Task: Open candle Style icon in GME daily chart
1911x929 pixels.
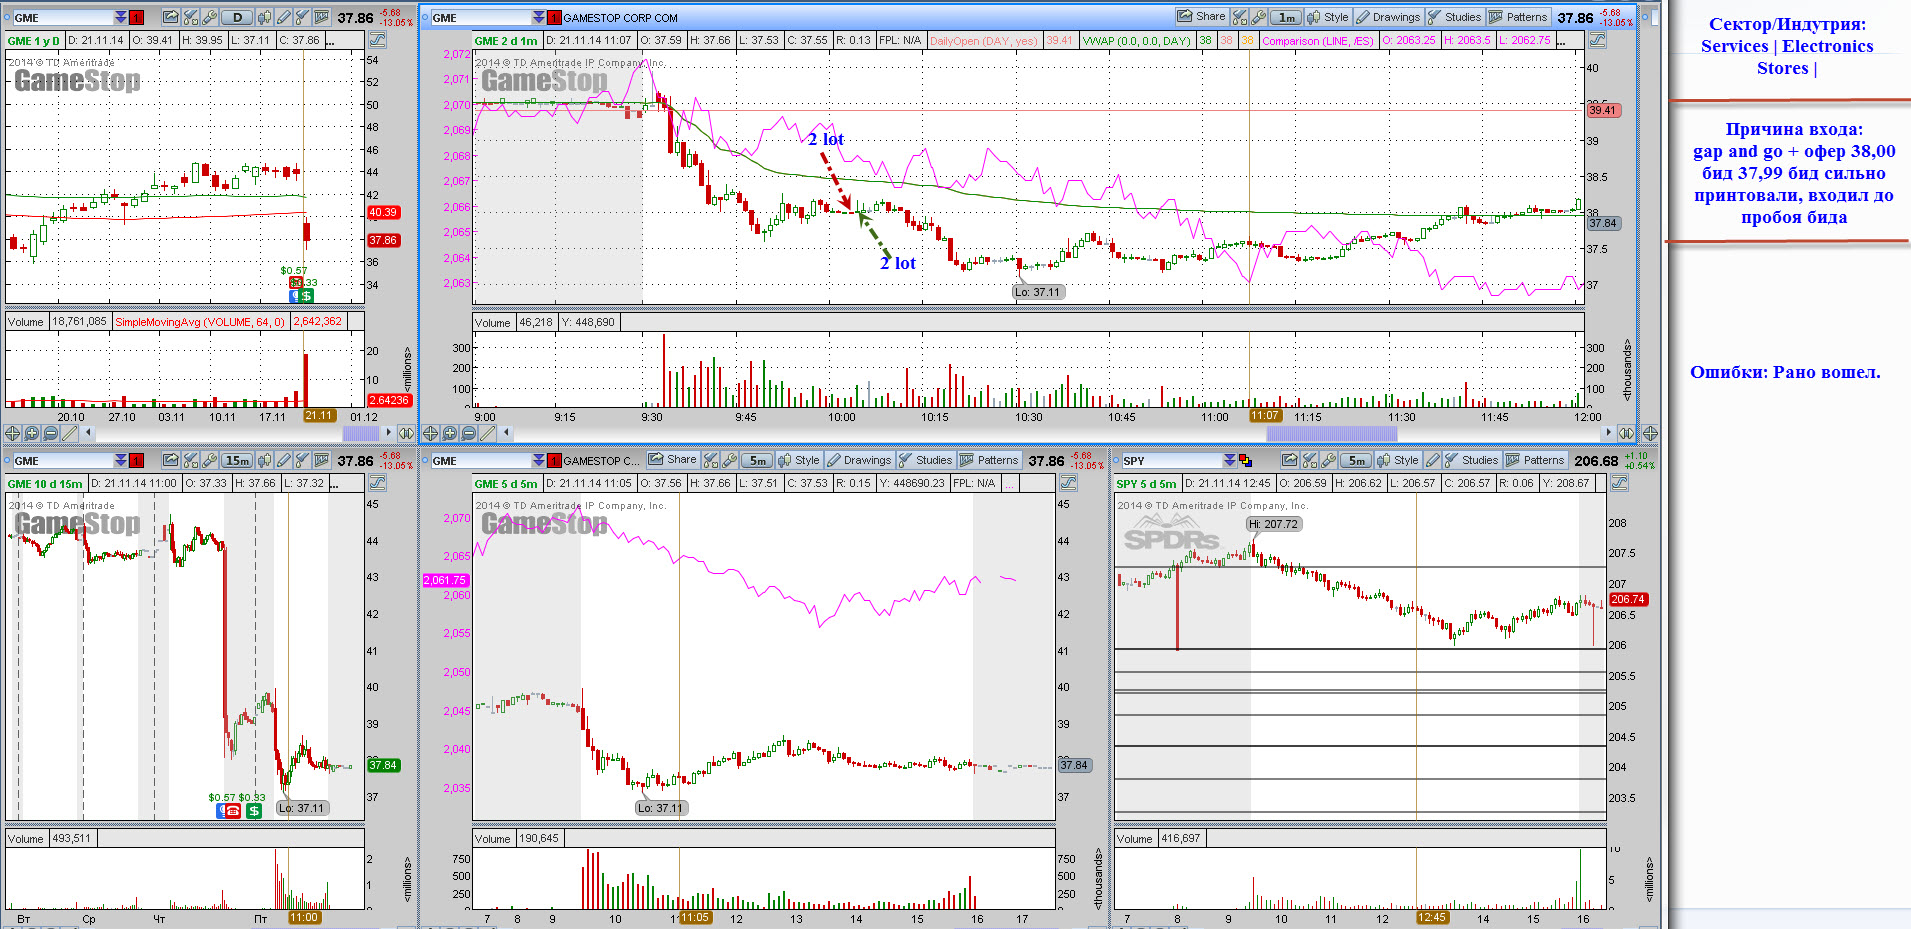Action: coord(265,17)
